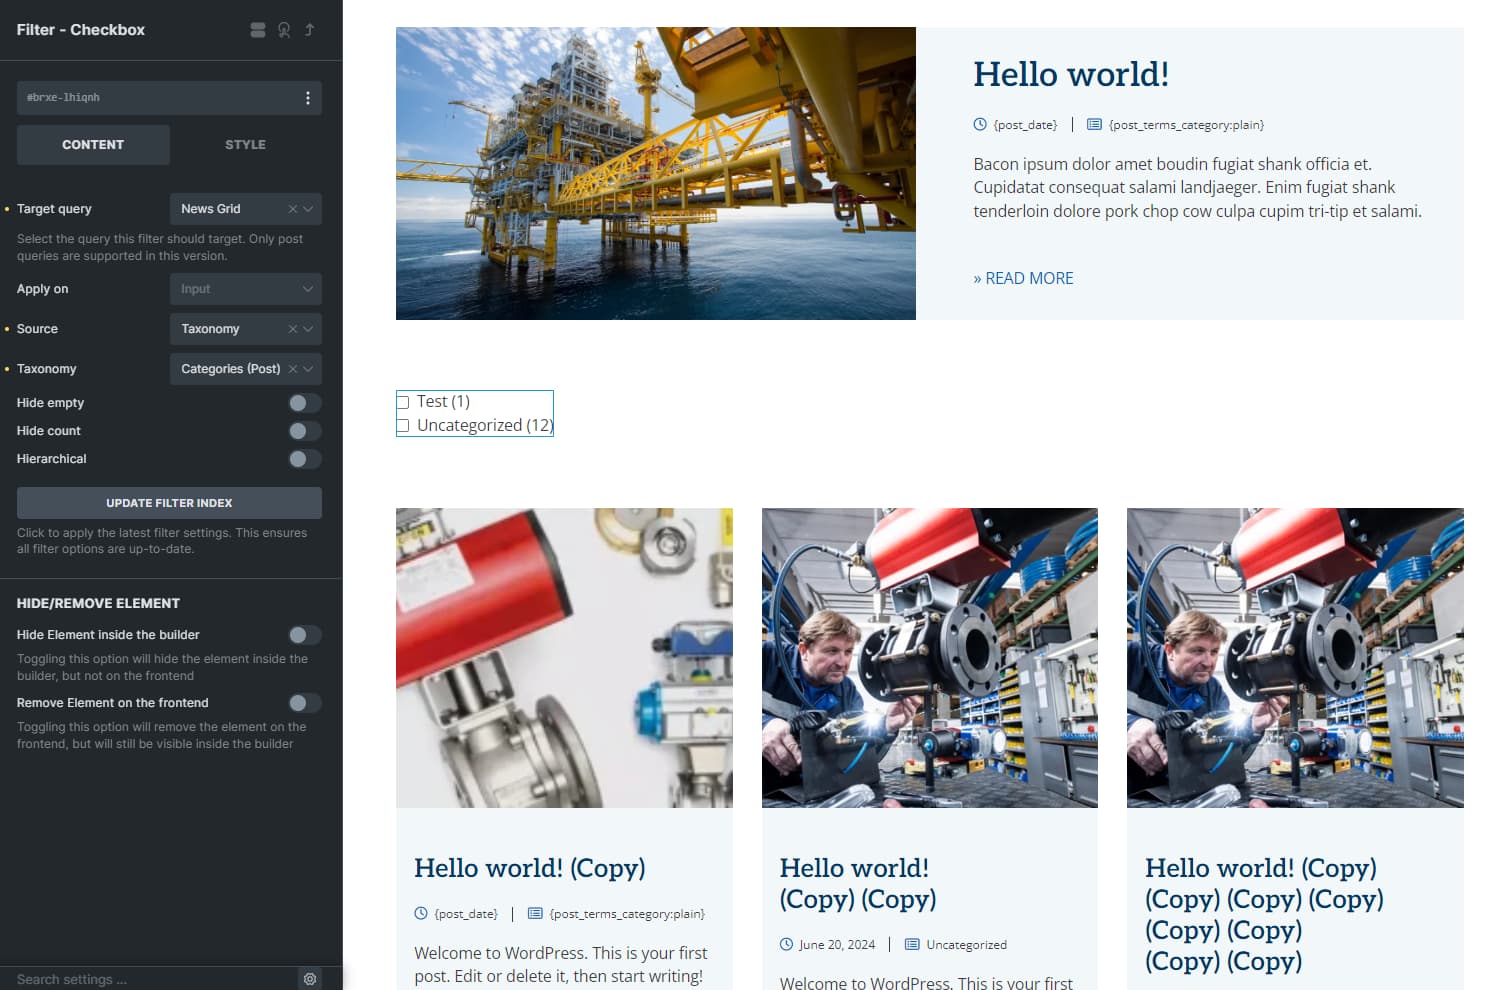Click {post_terms_category:plain} in featured post
The image size is (1507, 990).
1186,125
